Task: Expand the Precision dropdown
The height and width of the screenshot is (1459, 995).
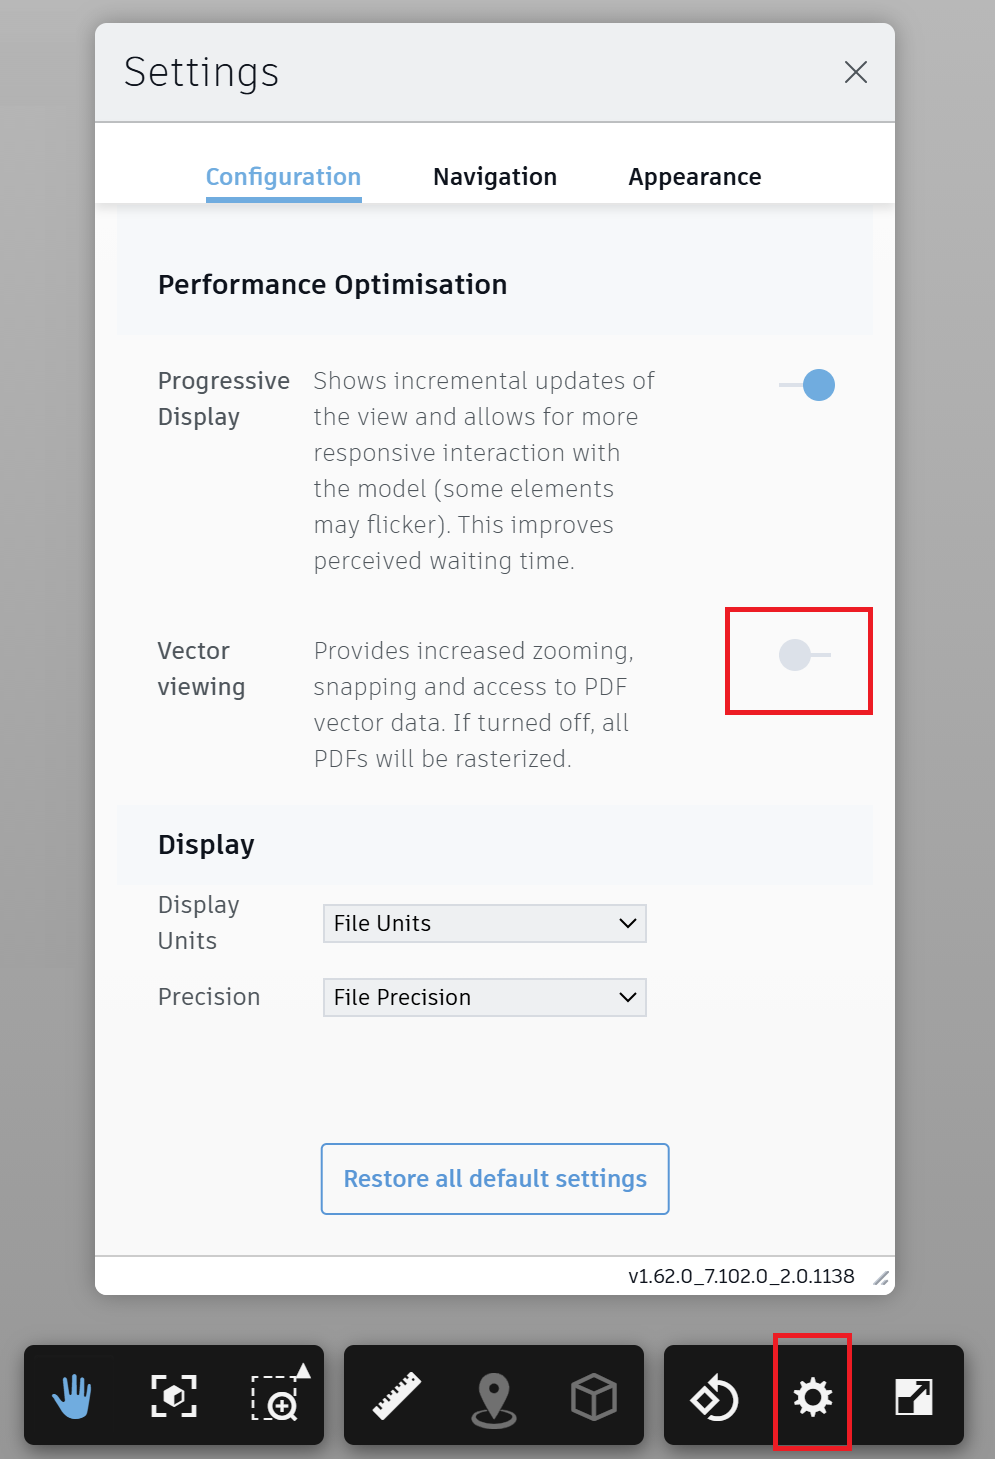Action: (485, 997)
